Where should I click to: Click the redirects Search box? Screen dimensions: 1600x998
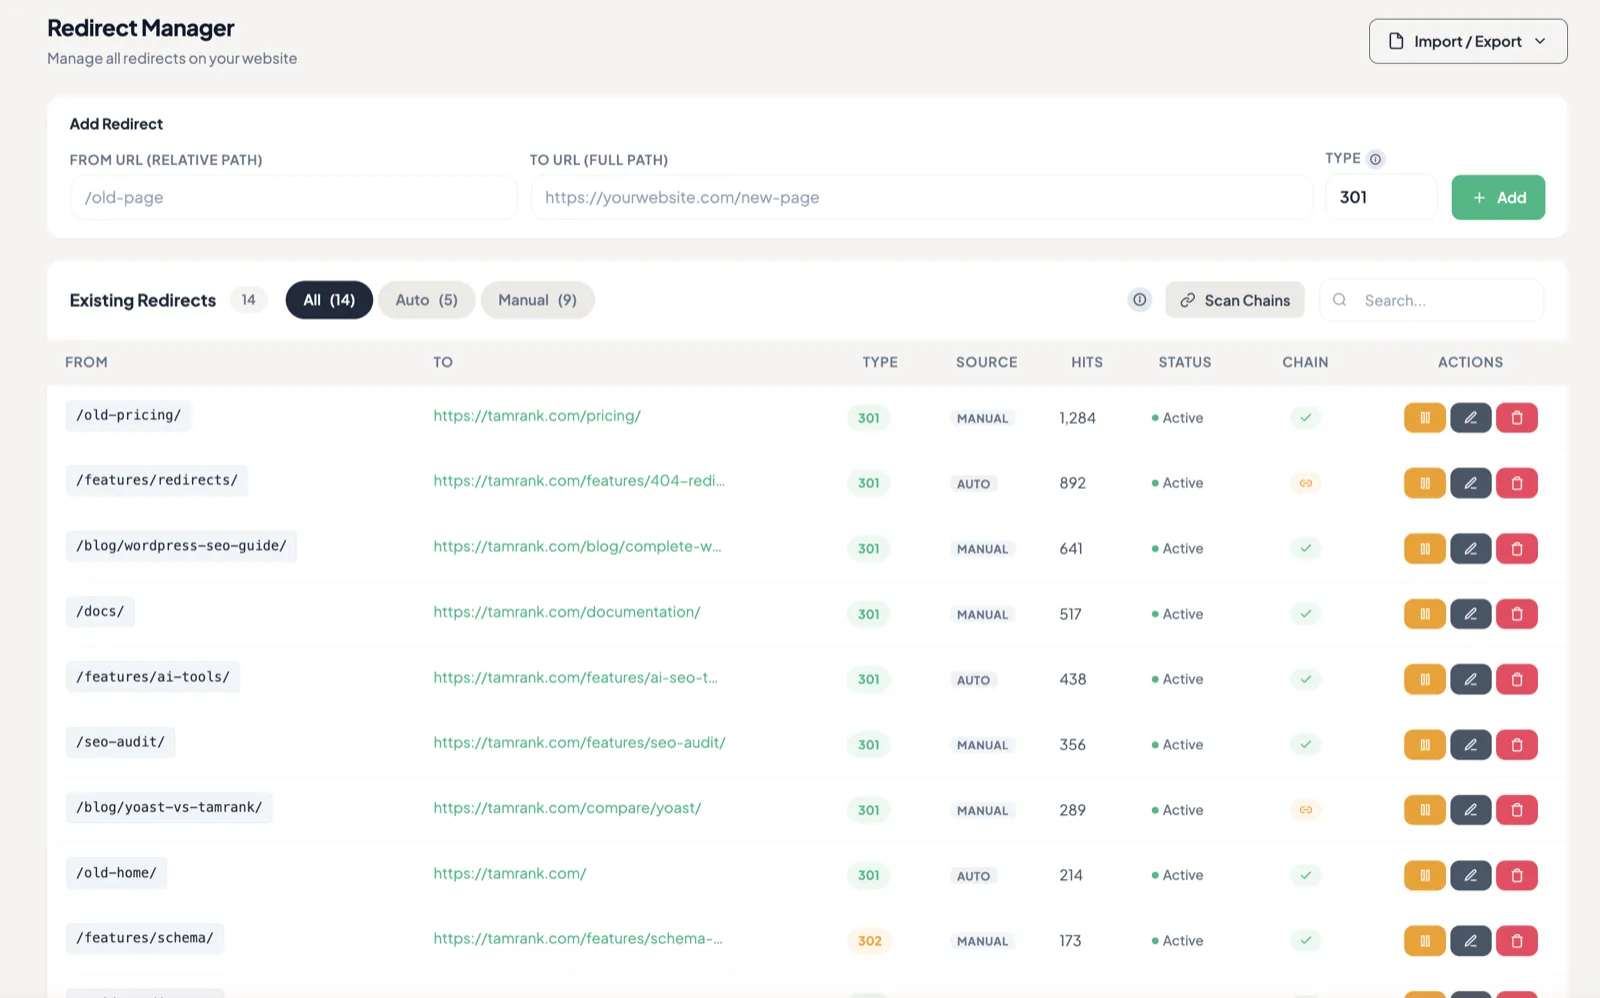coord(1431,300)
